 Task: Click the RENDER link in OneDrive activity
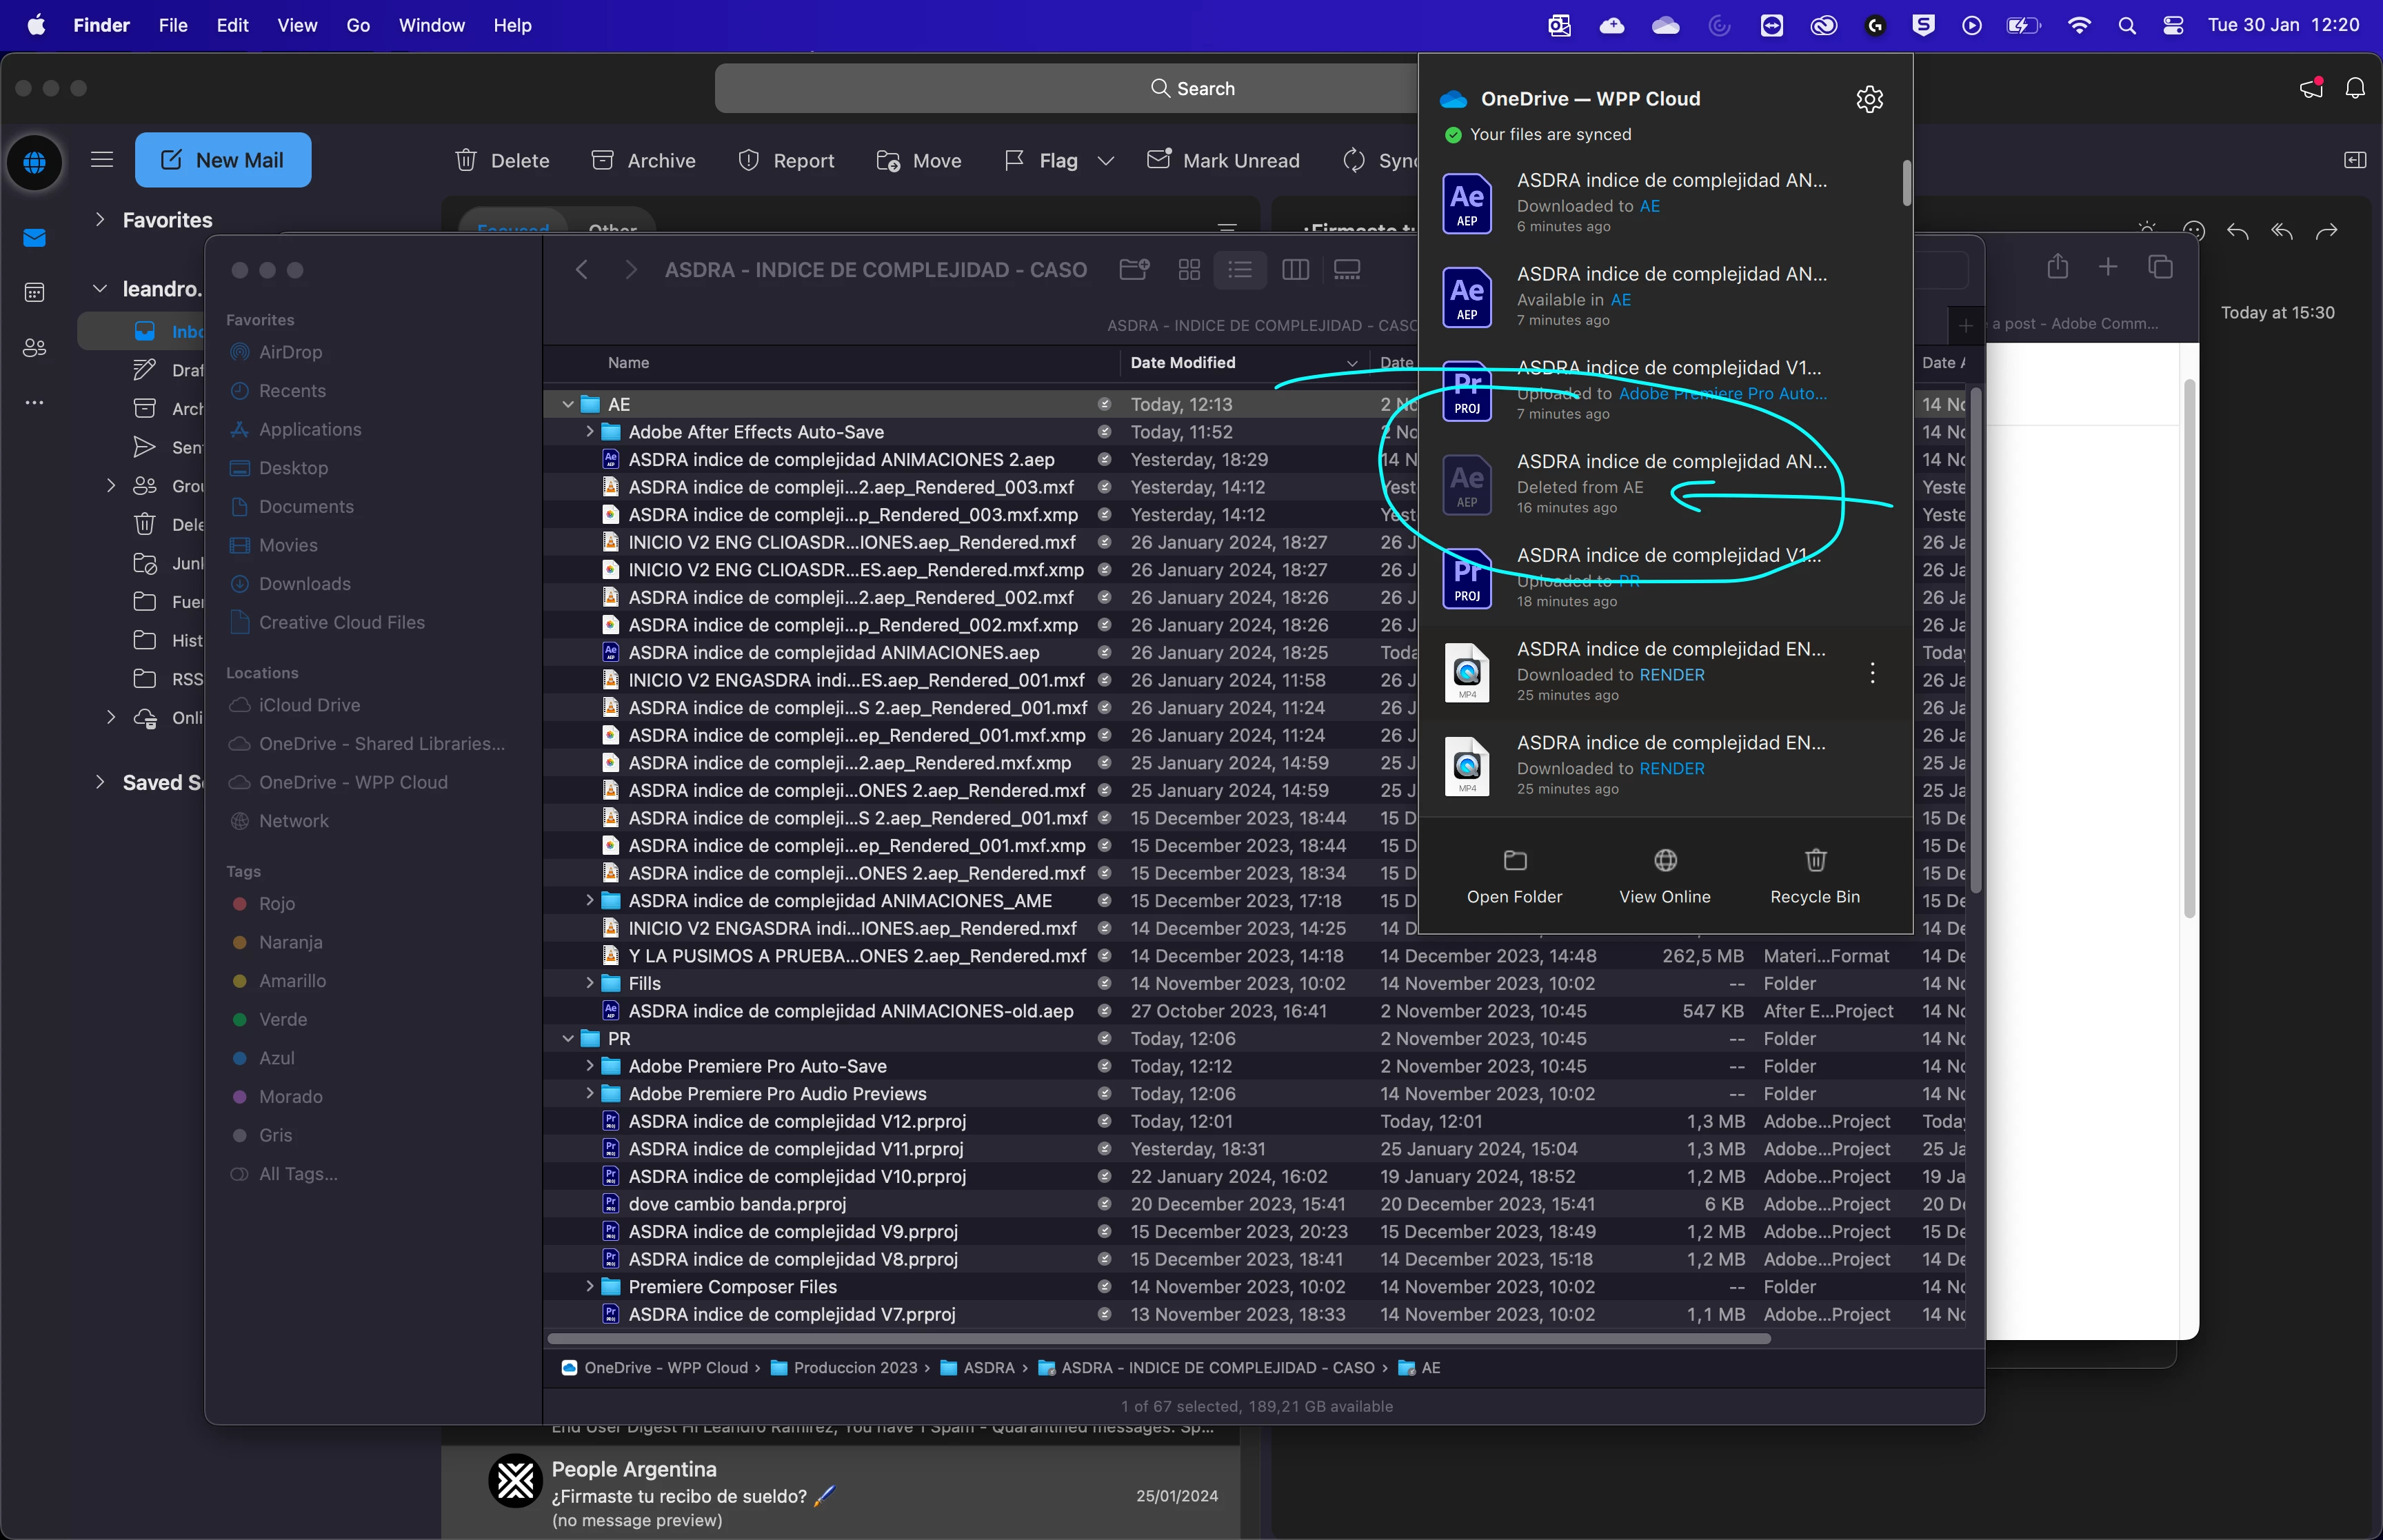point(1671,675)
